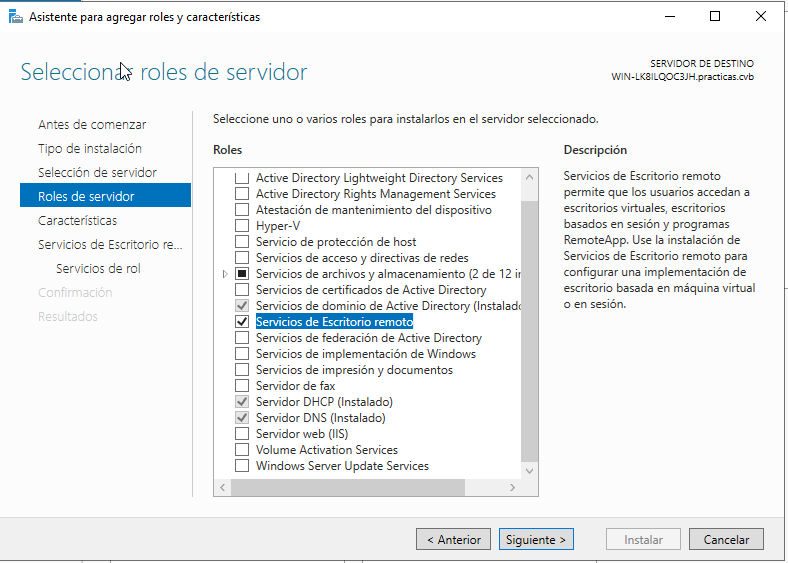Viewport: 788px width, 563px height.
Task: Check the Servidor web (IIS) role
Action: pyautogui.click(x=242, y=434)
